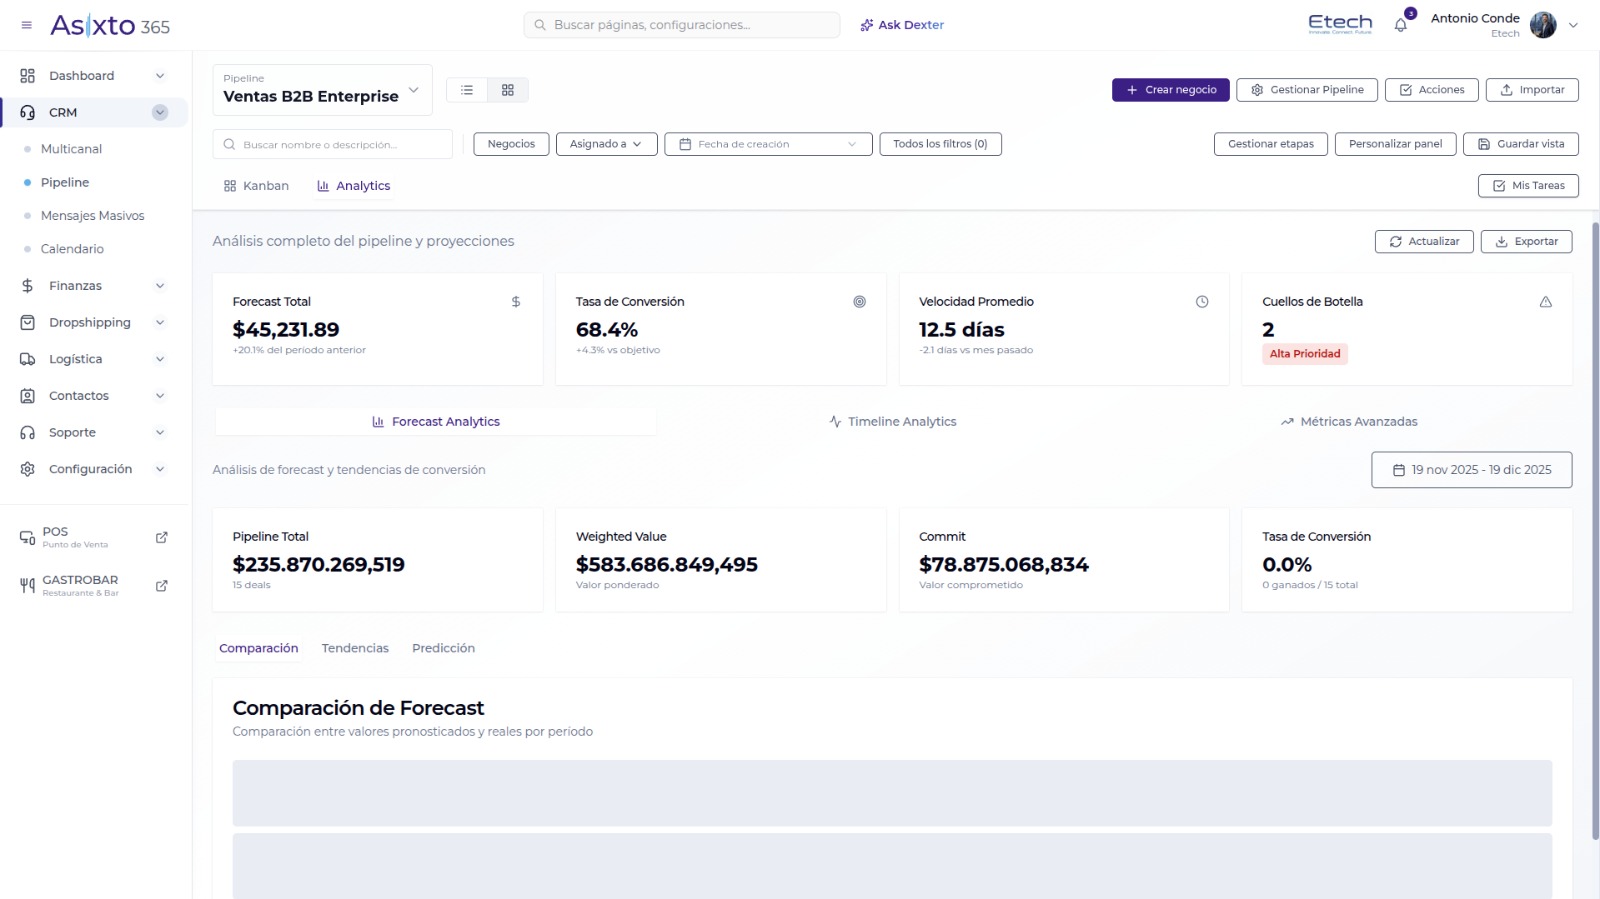Open the notifications bell
1600x899 pixels.
(1400, 25)
